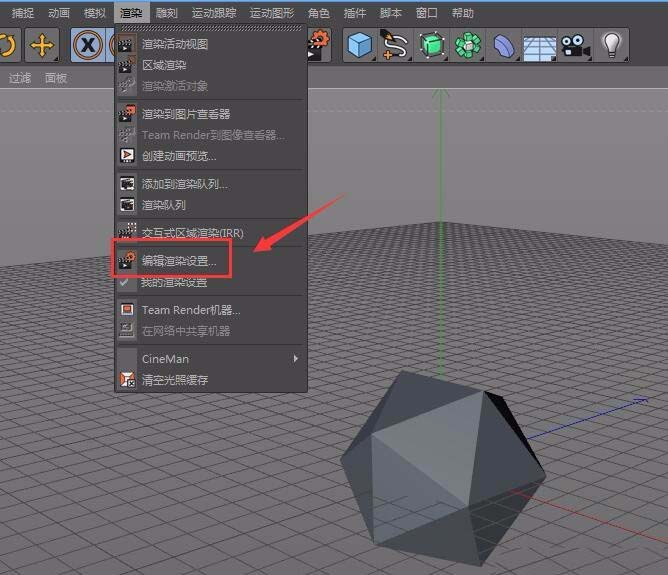Screen dimensions: 668x575
Task: Open the 插件 menu
Action: [x=355, y=13]
